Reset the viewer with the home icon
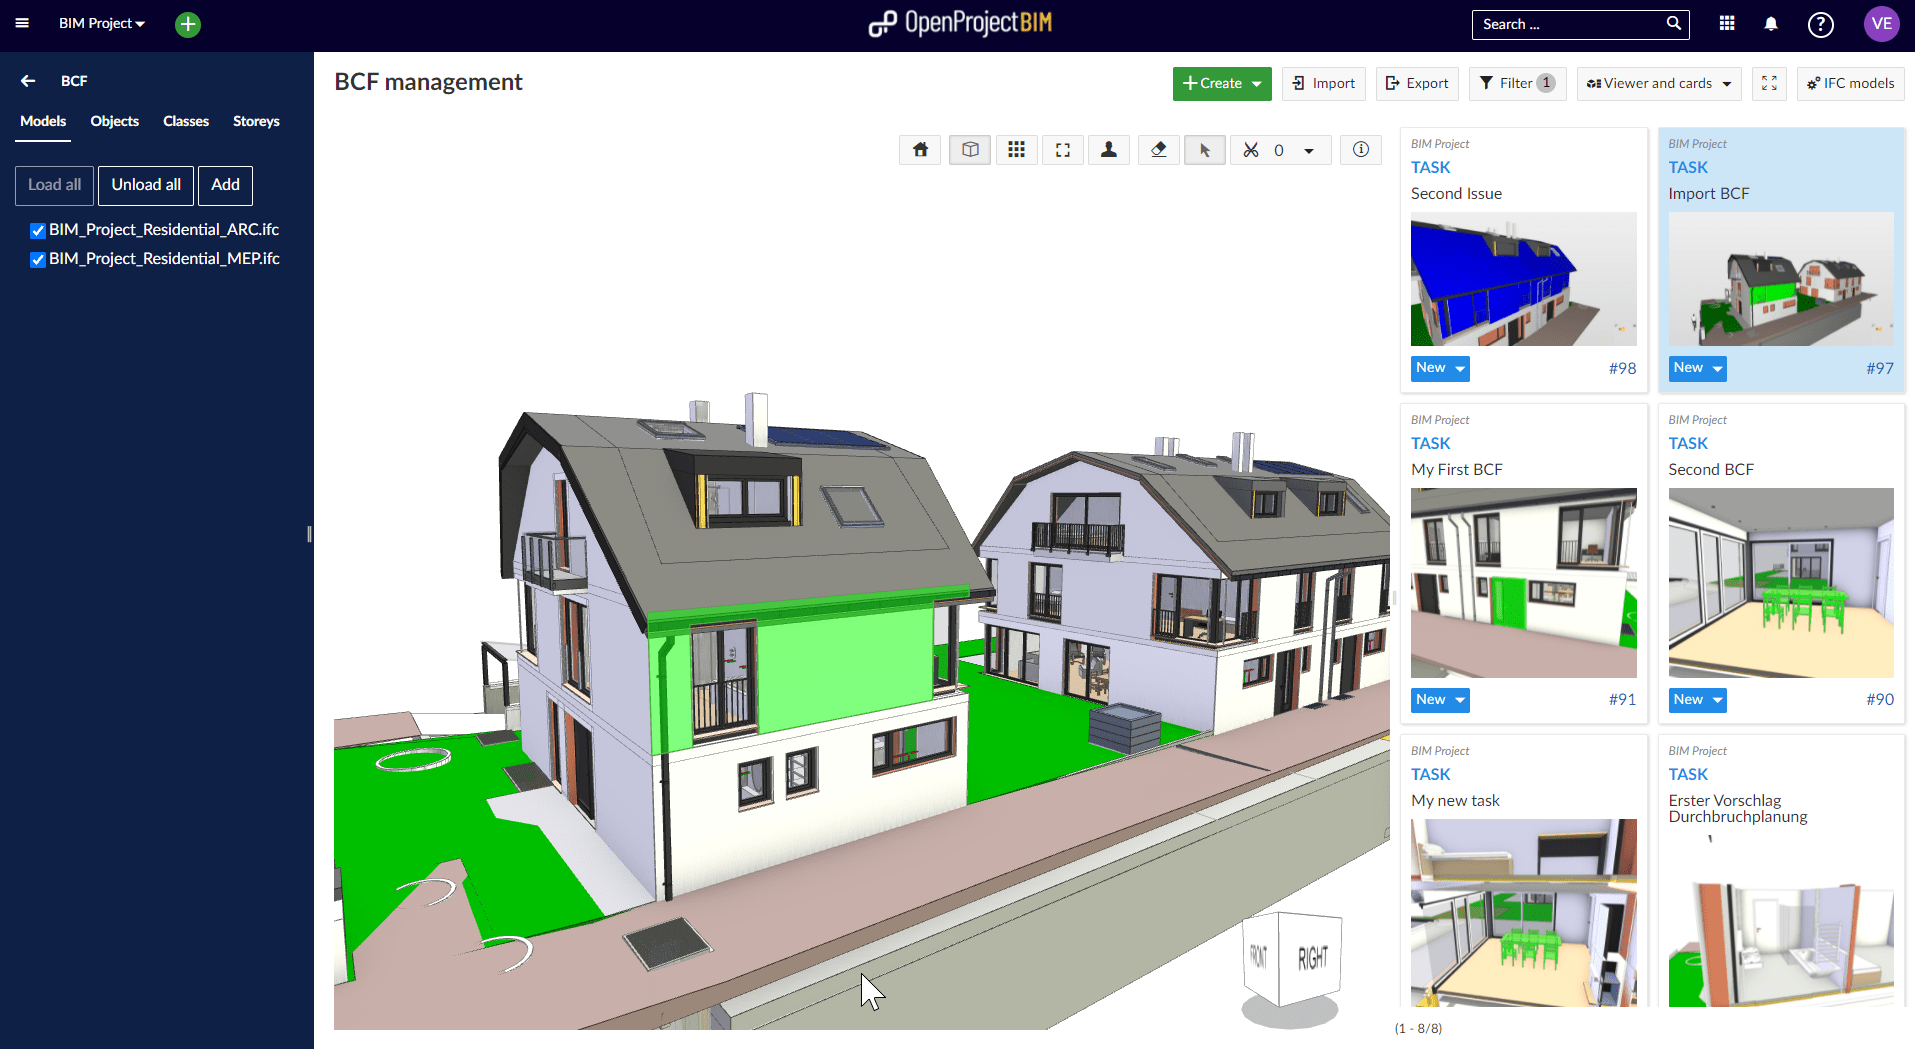Viewport: 1915px width, 1049px height. point(920,150)
